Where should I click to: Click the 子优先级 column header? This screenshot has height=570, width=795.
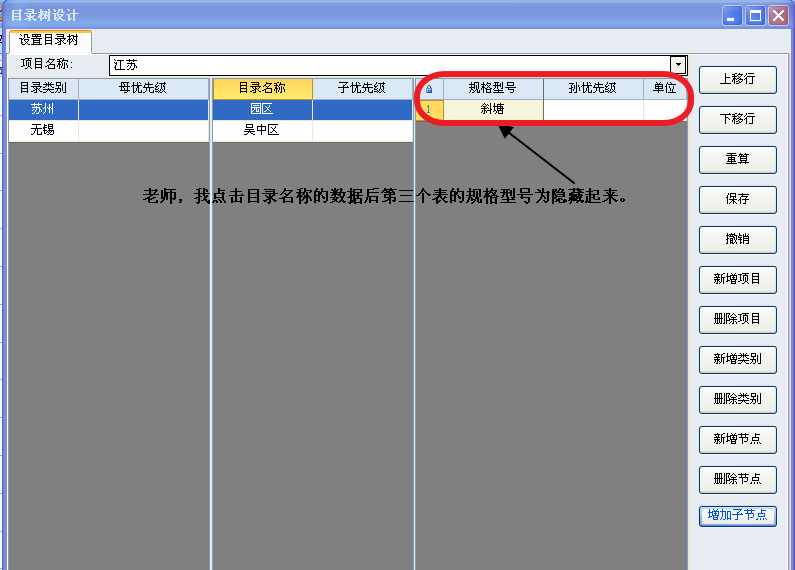362,89
